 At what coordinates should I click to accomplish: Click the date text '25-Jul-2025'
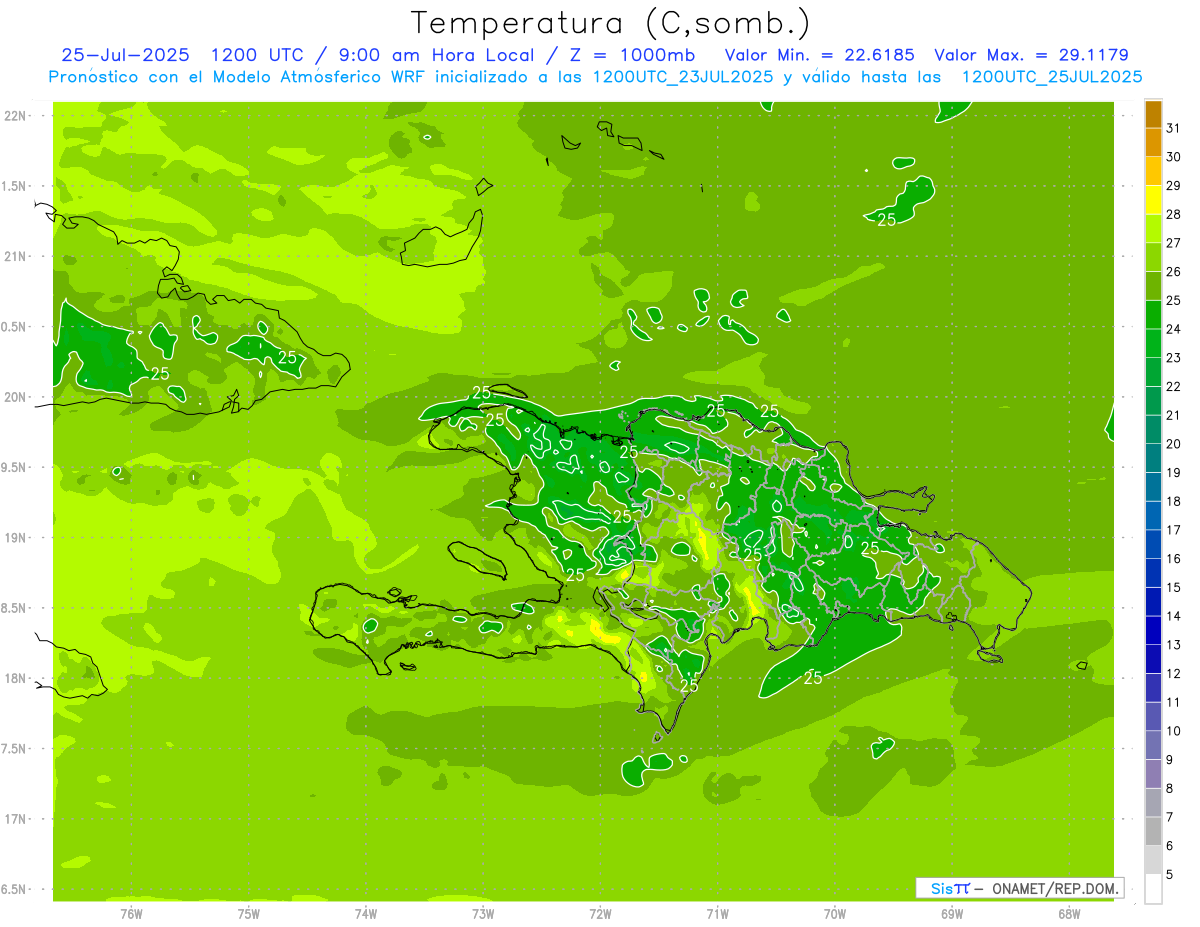coord(127,55)
